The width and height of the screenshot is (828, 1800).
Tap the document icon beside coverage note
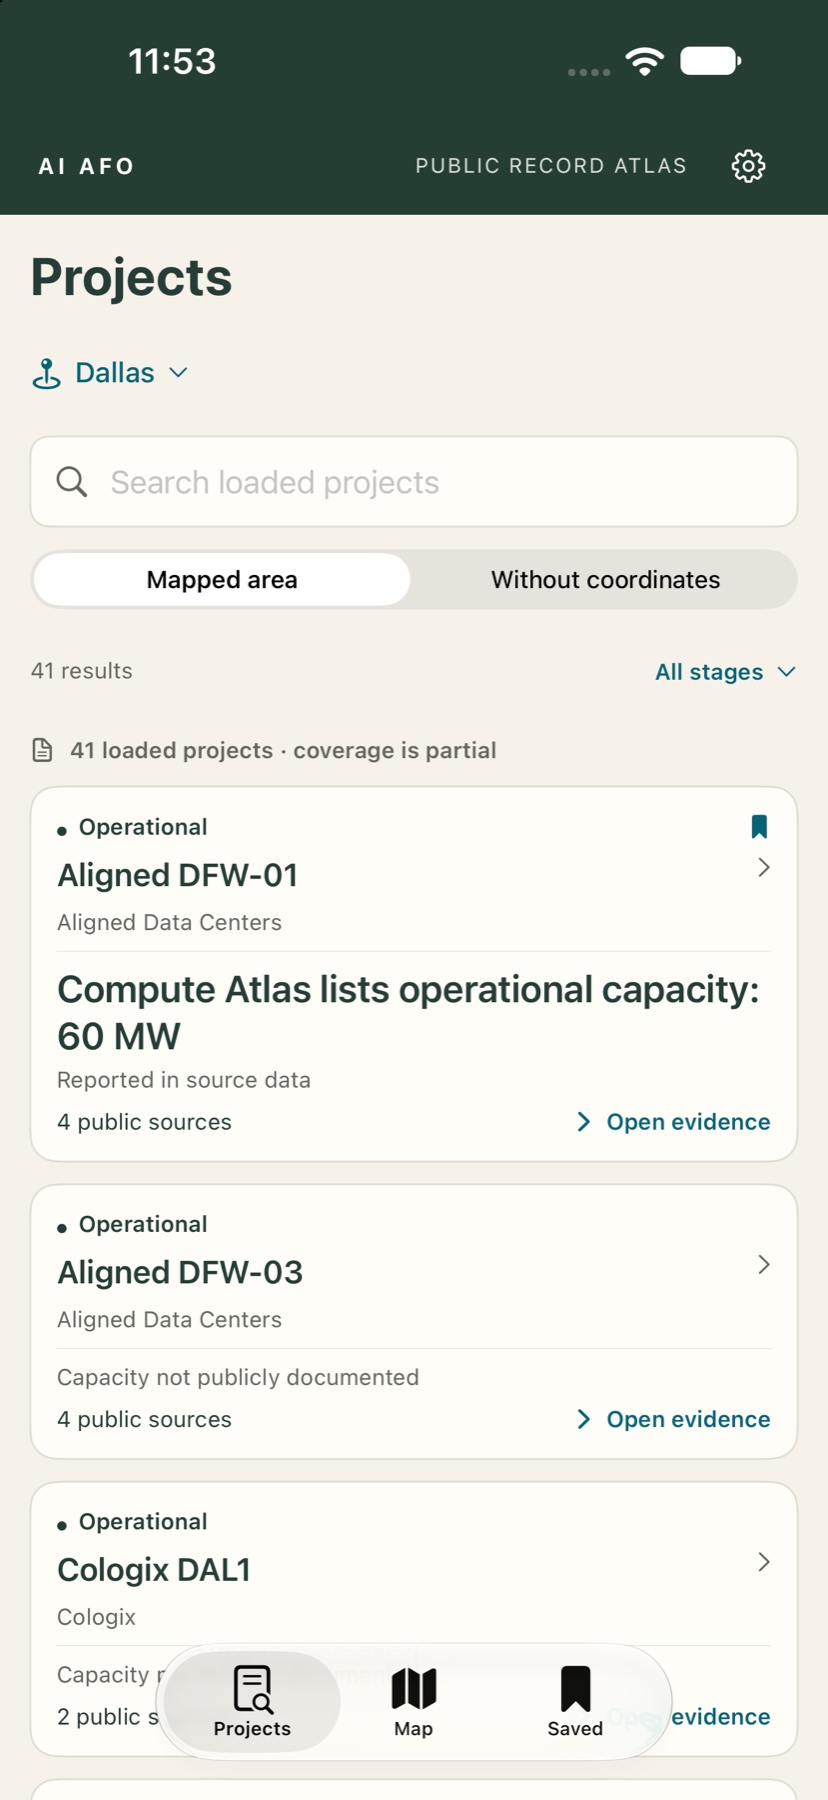pyautogui.click(x=42, y=750)
